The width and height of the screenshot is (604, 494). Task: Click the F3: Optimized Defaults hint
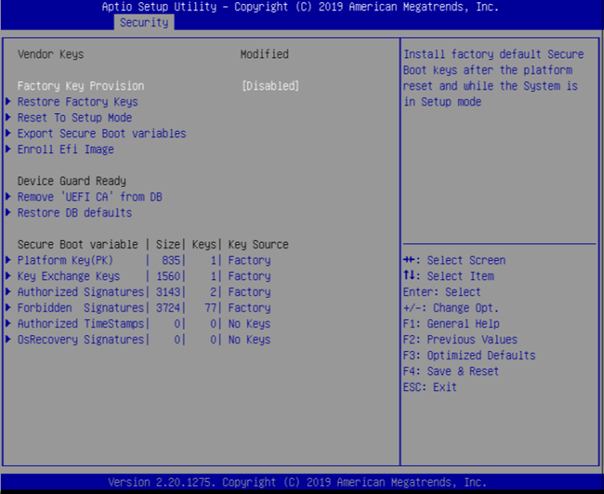point(469,355)
